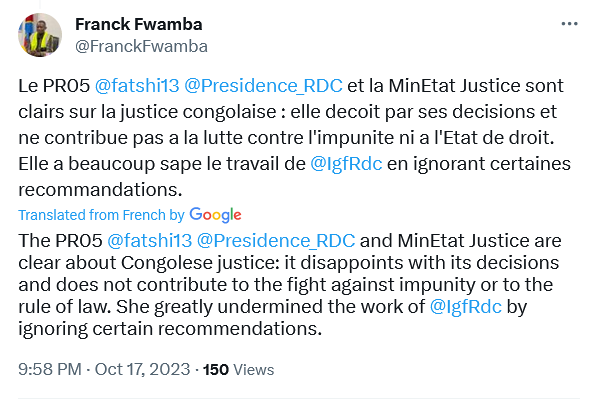Open @IgfRdc mention in French tweet
The height and width of the screenshot is (399, 598).
pos(346,164)
